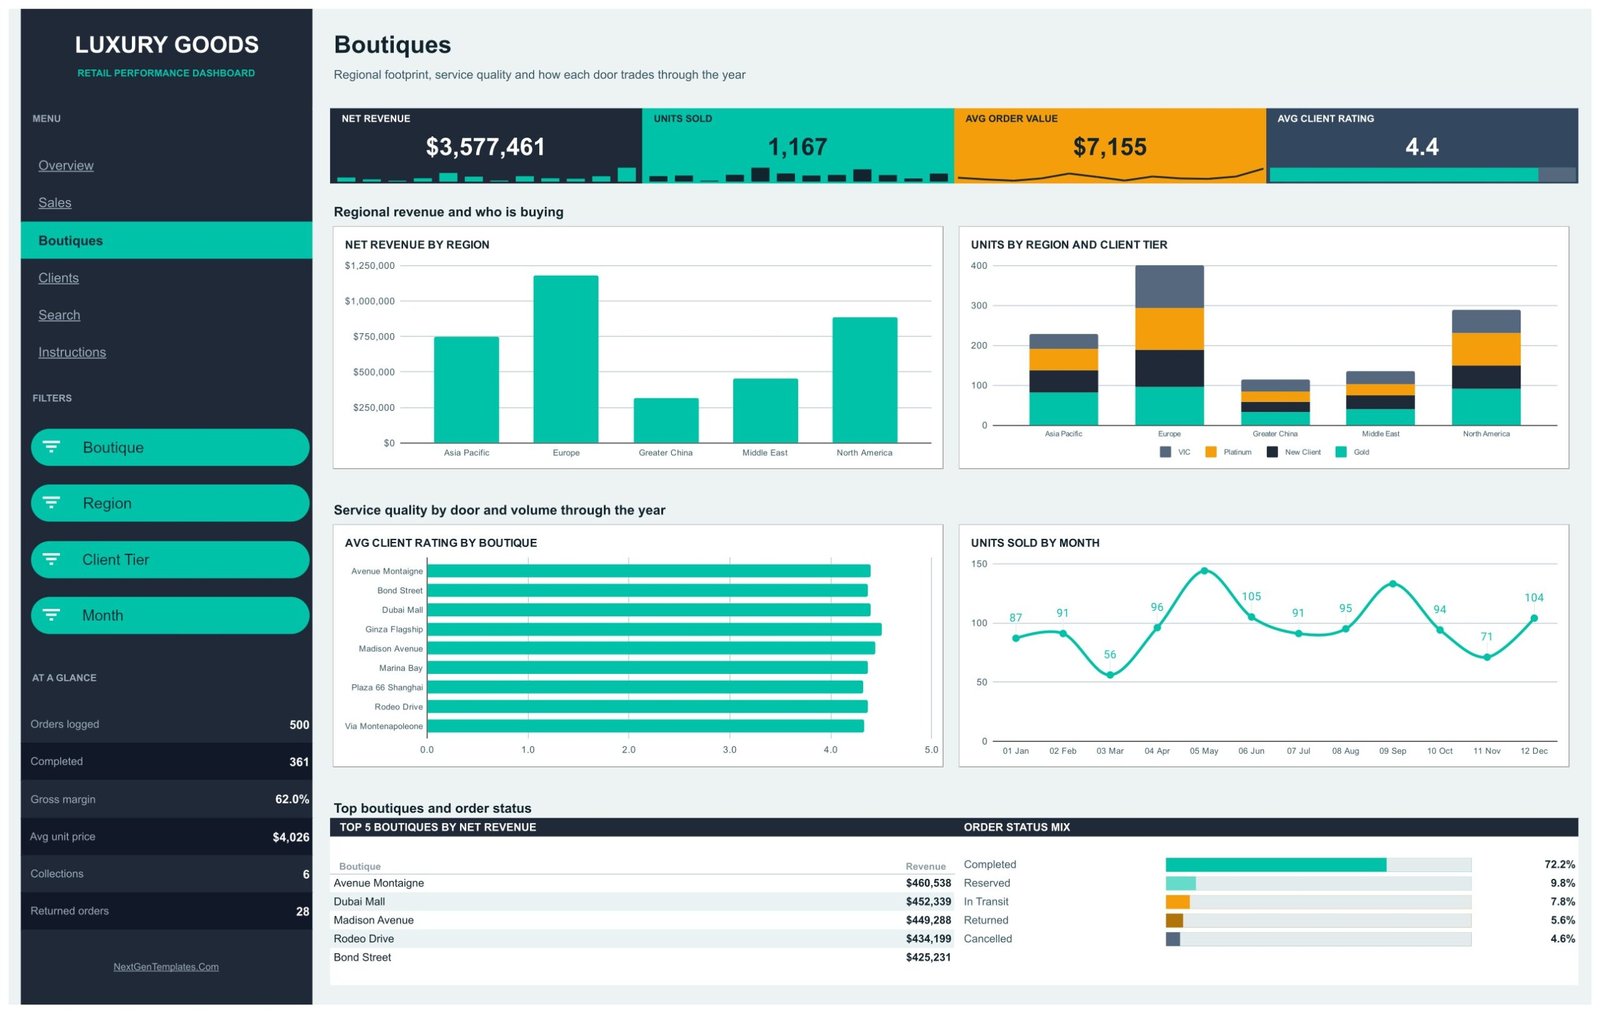Image resolution: width=1600 pixels, height=1014 pixels.
Task: Click the Boutique column header
Action: click(360, 866)
